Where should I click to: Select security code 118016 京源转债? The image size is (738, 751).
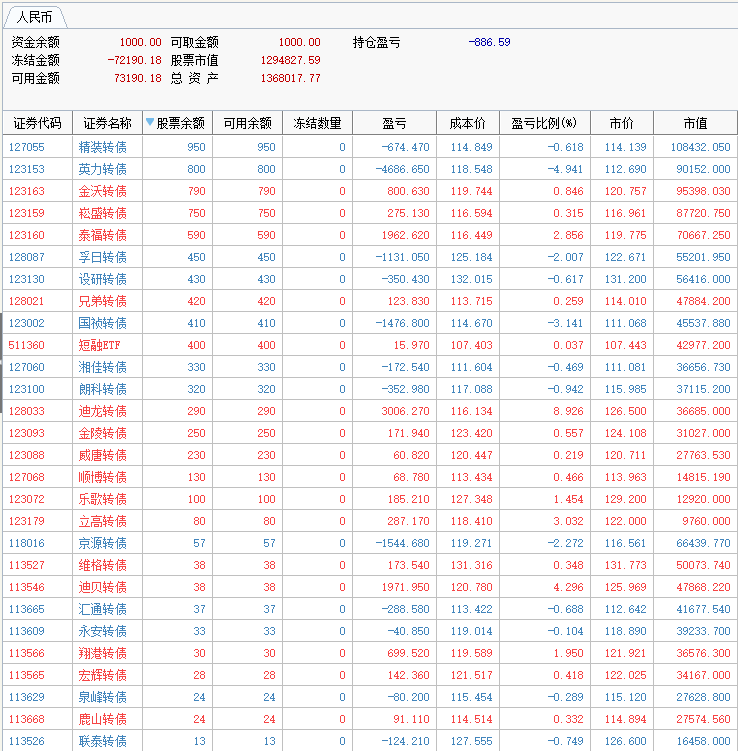[x=27, y=543]
